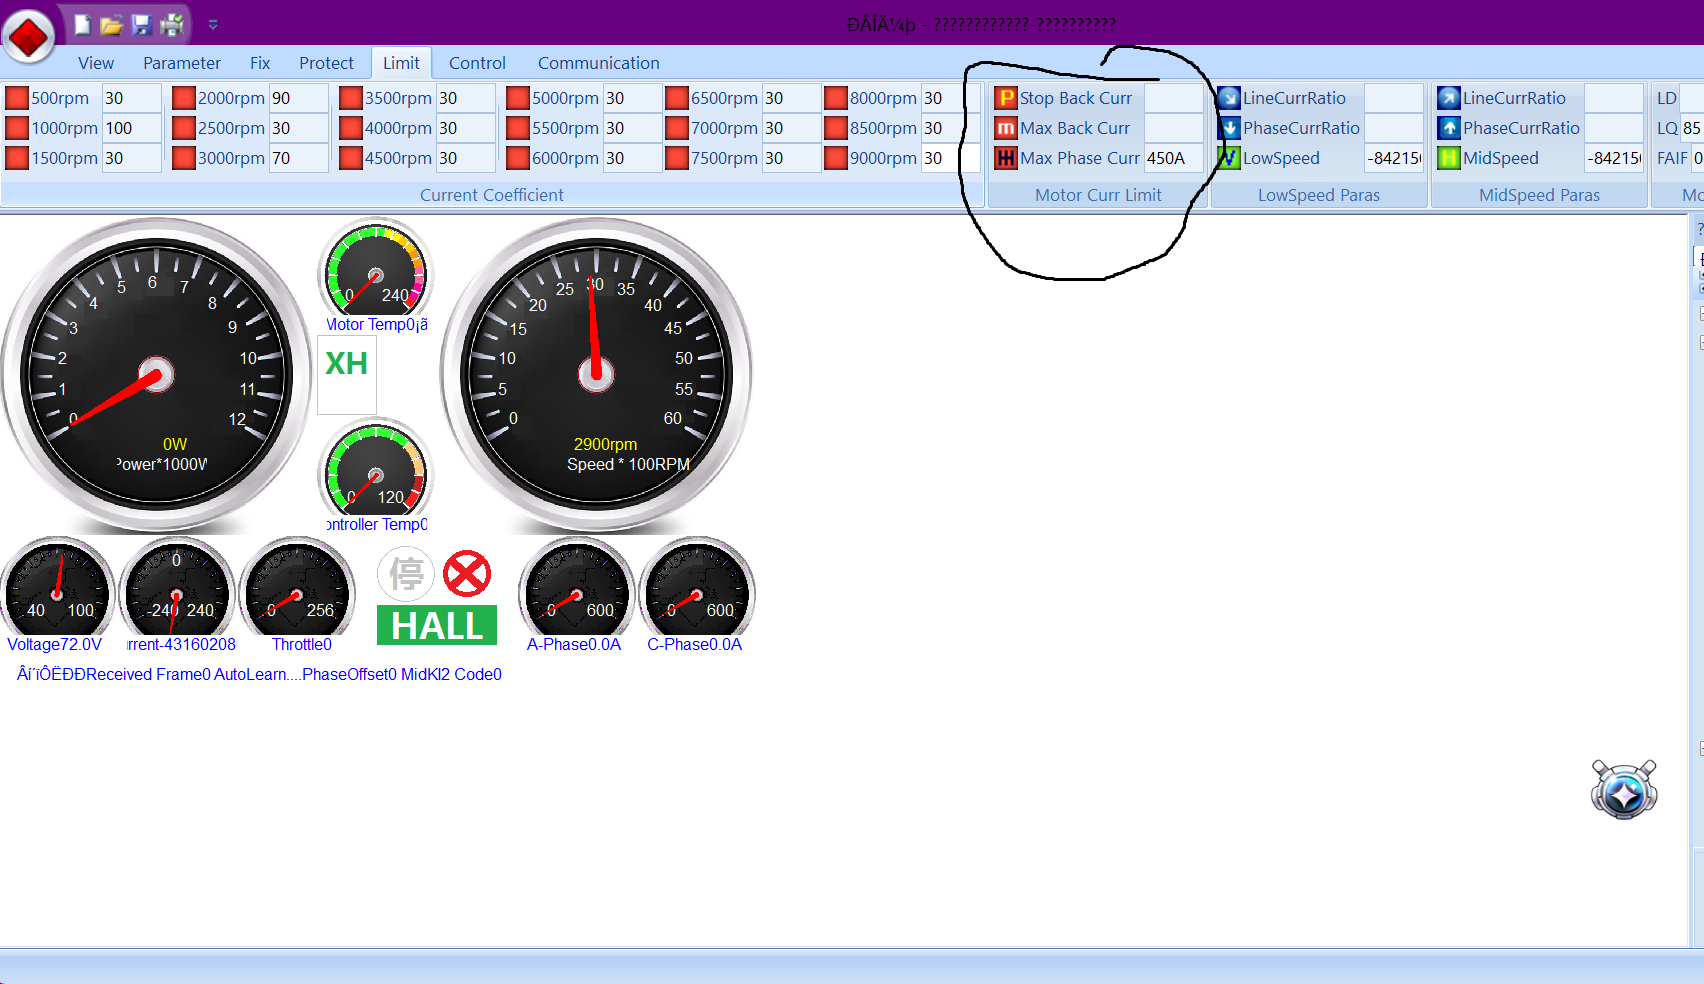Open the Parameter ribbon tab

pyautogui.click(x=181, y=63)
